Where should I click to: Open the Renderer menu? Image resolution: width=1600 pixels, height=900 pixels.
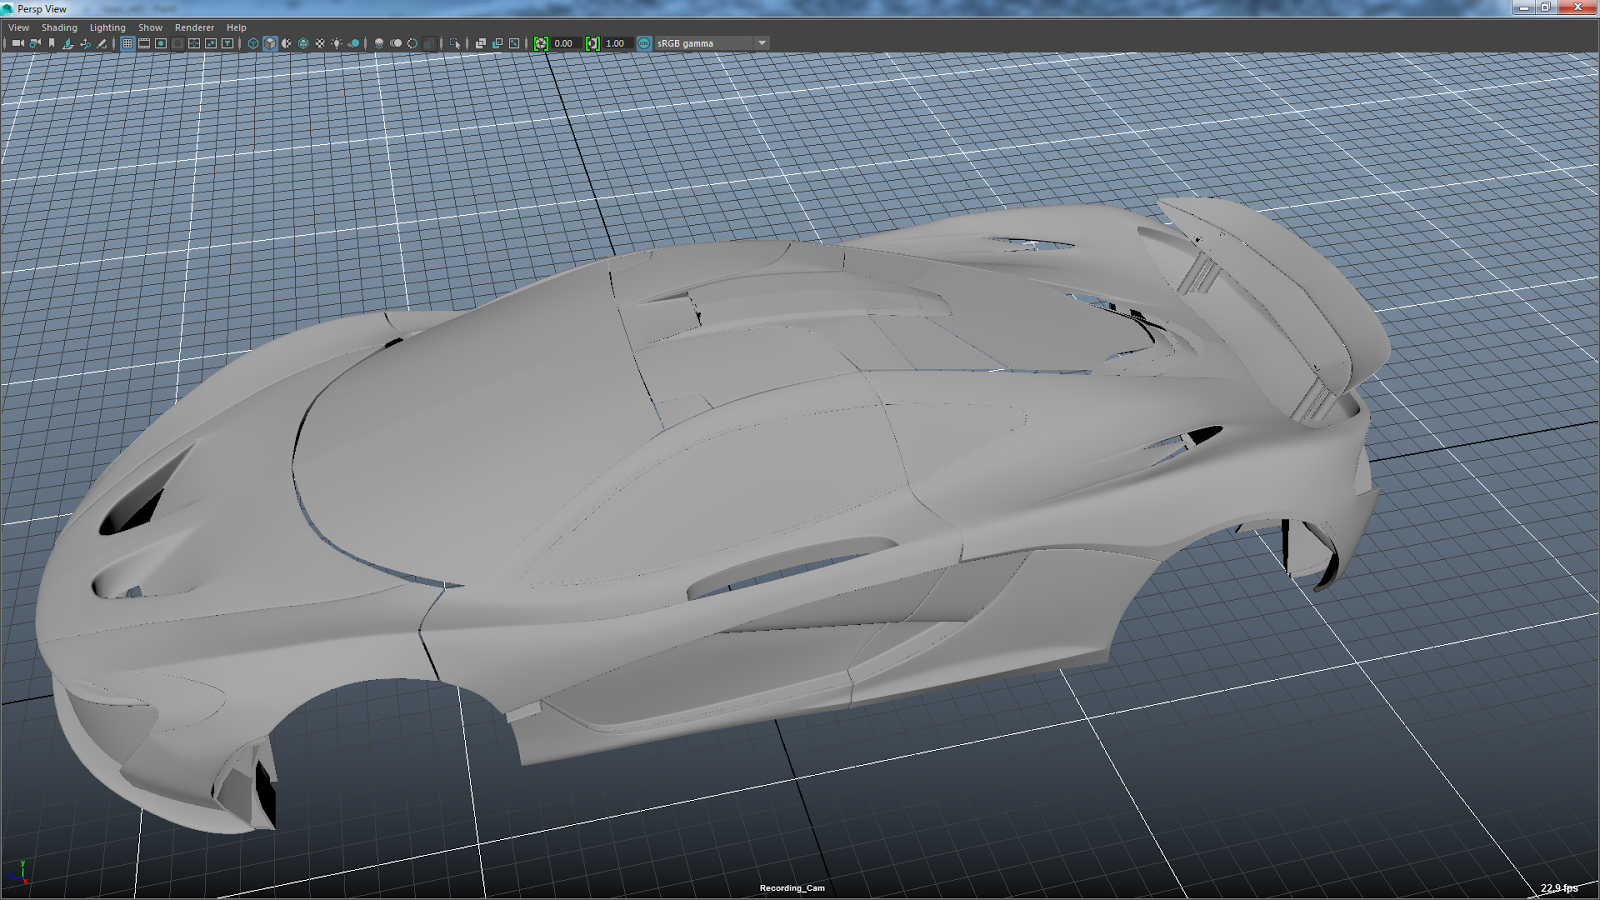click(x=194, y=28)
